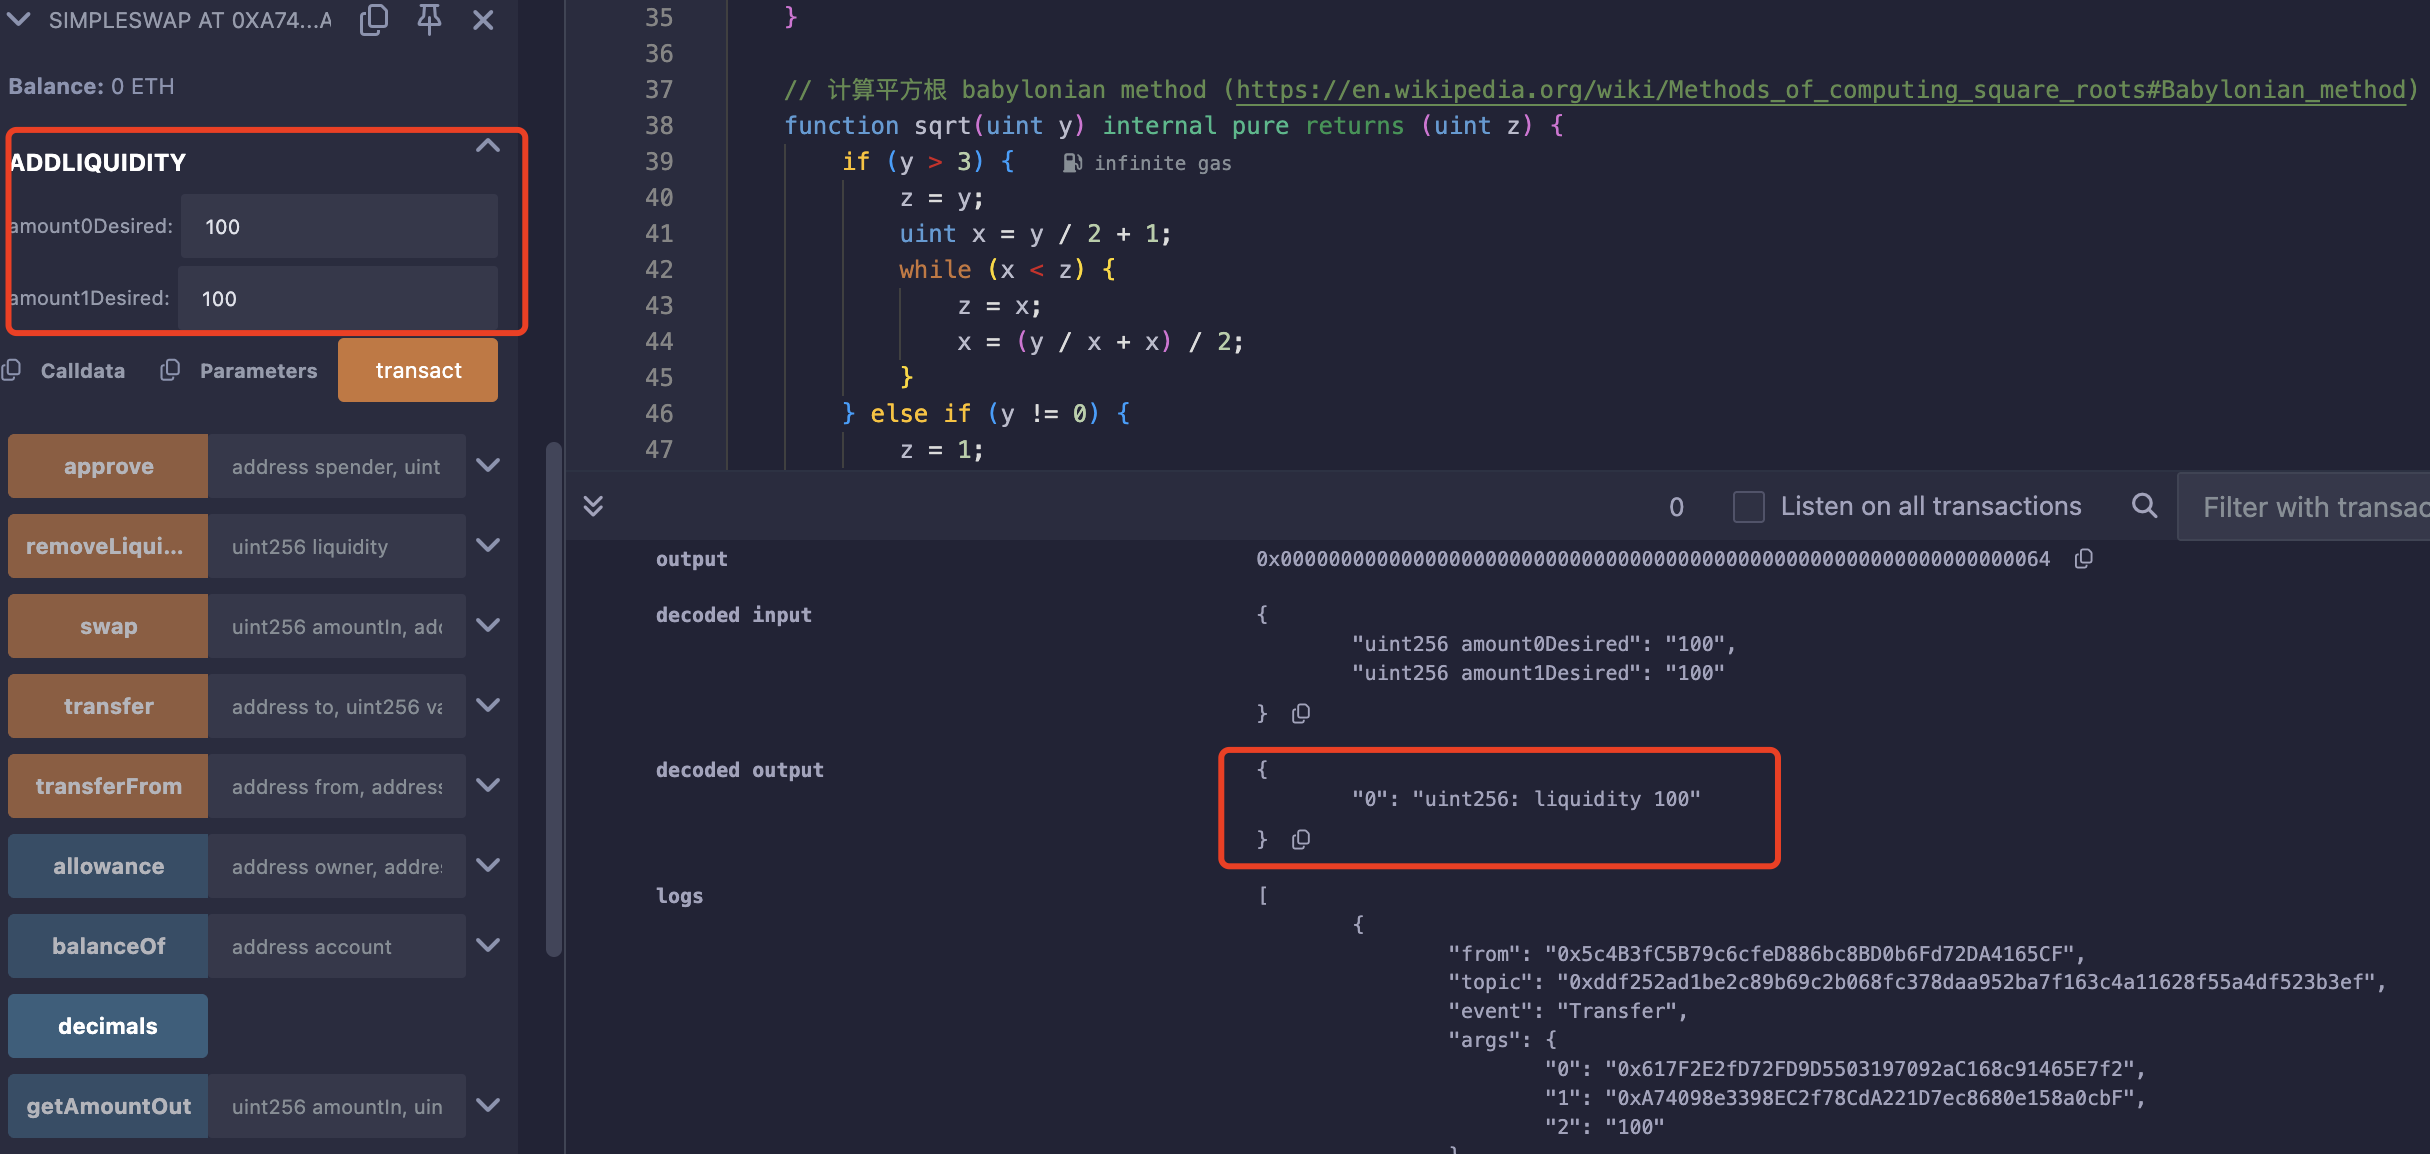
Task: Expand the approve function parameters
Action: pos(488,465)
